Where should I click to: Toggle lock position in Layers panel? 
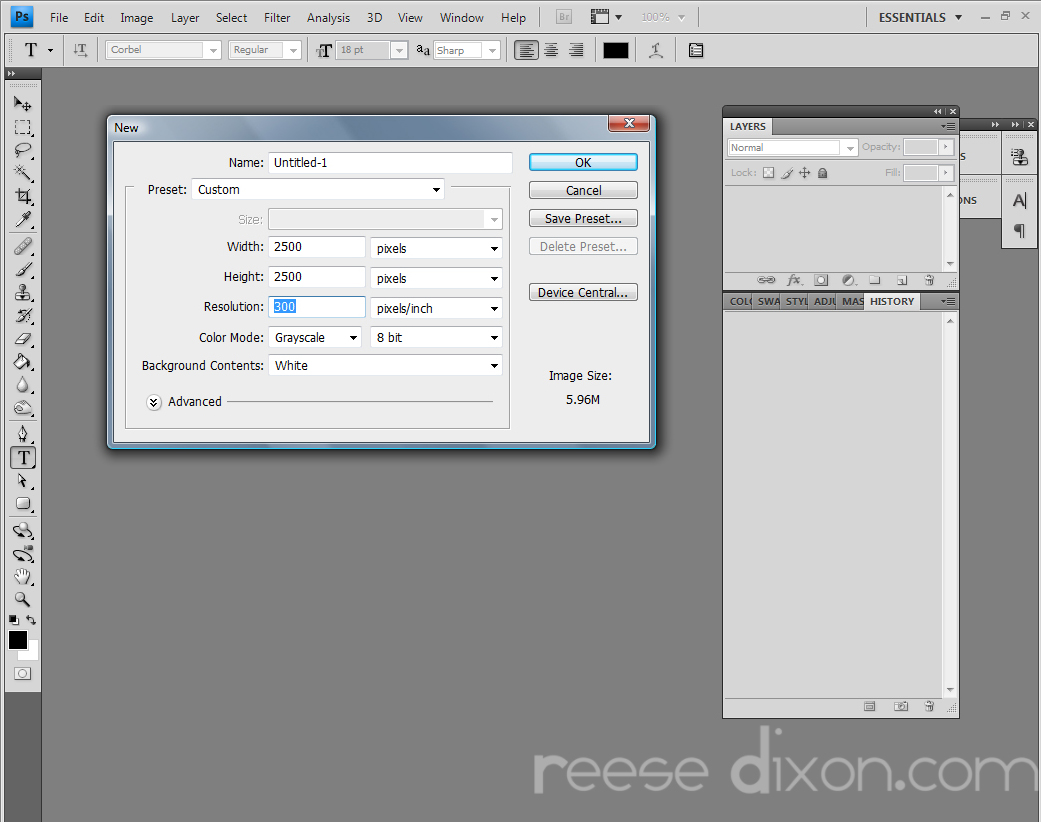pos(805,173)
